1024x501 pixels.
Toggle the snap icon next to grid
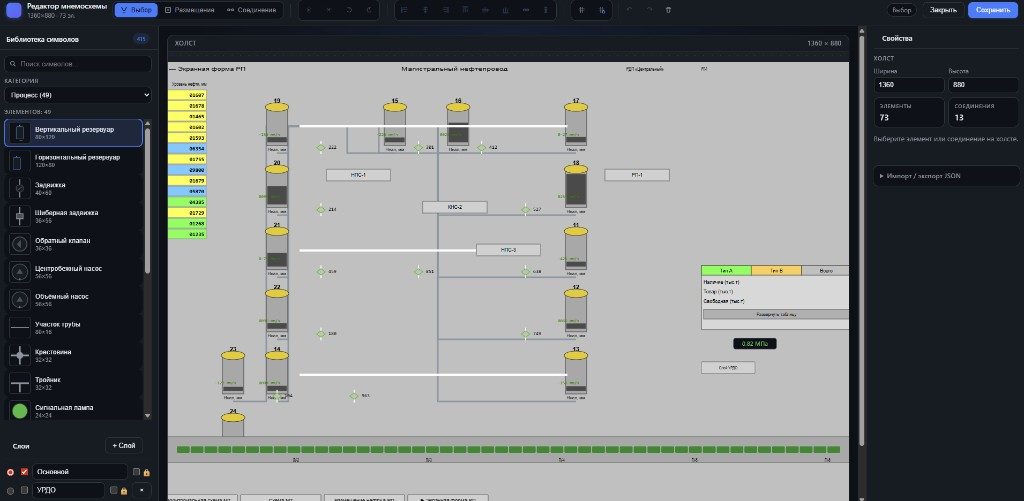(x=601, y=10)
